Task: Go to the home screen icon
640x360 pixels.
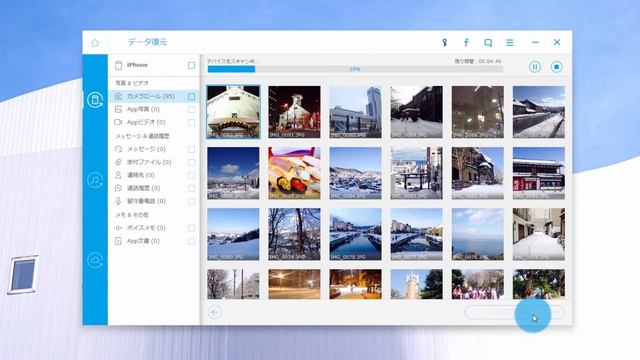Action: click(x=95, y=42)
